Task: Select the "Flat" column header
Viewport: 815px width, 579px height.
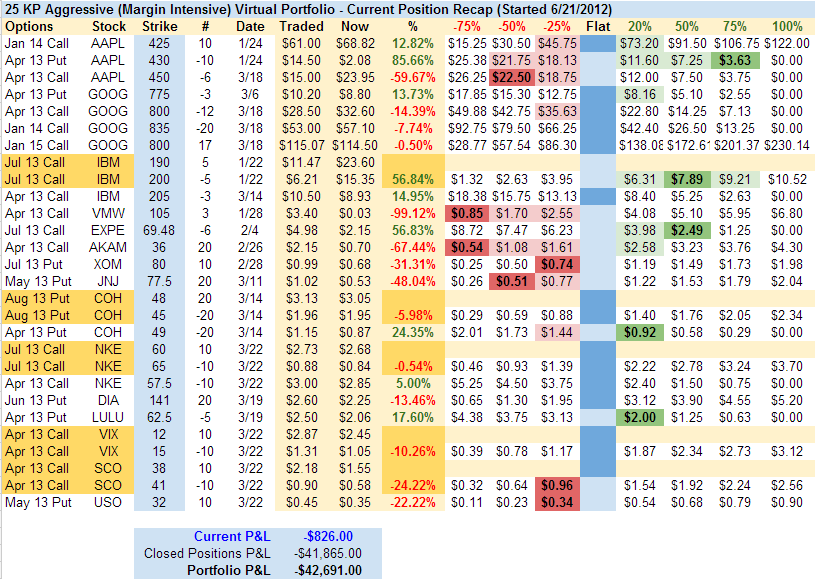Action: pyautogui.click(x=598, y=25)
